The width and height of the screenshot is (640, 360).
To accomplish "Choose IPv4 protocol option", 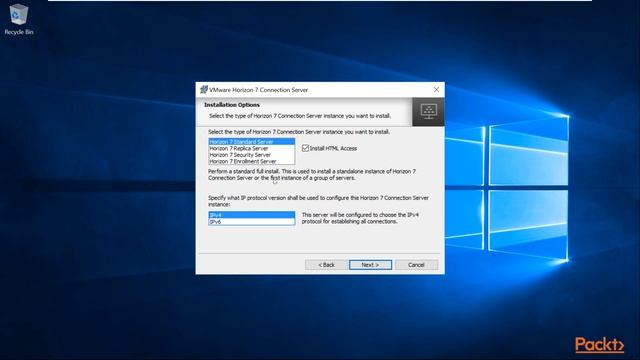I will pos(251,215).
